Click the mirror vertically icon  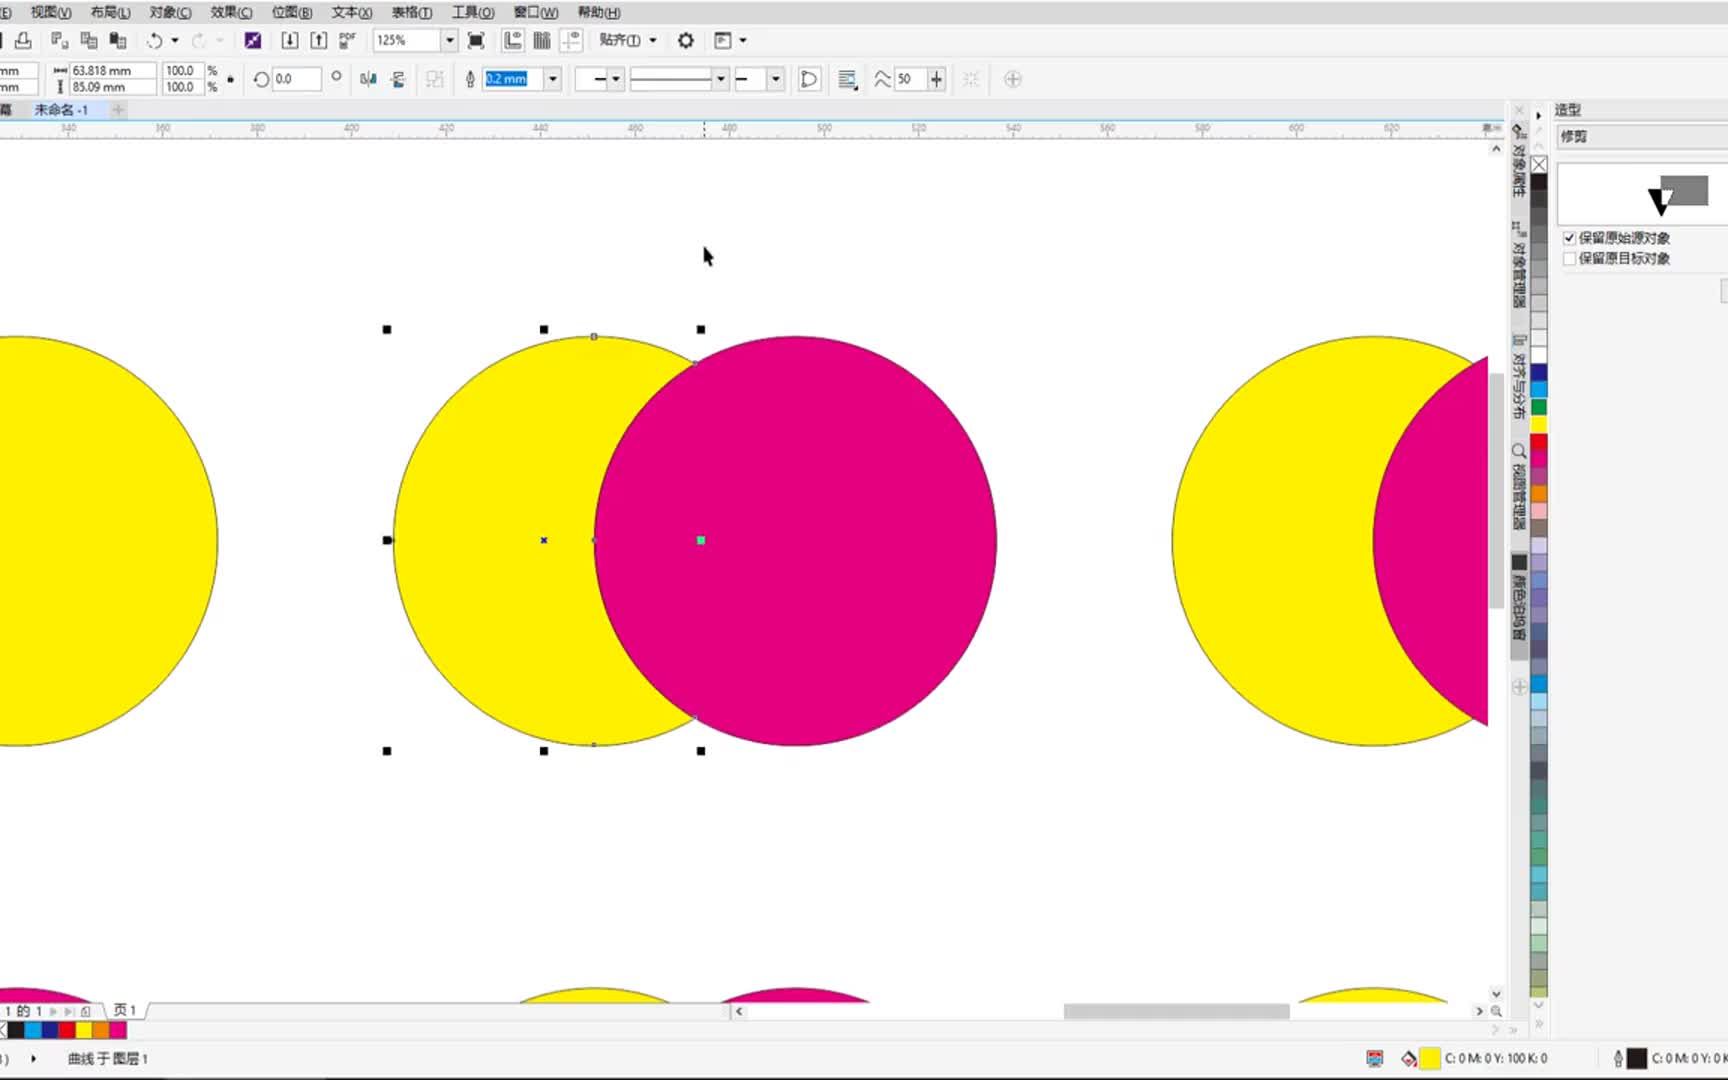click(397, 79)
